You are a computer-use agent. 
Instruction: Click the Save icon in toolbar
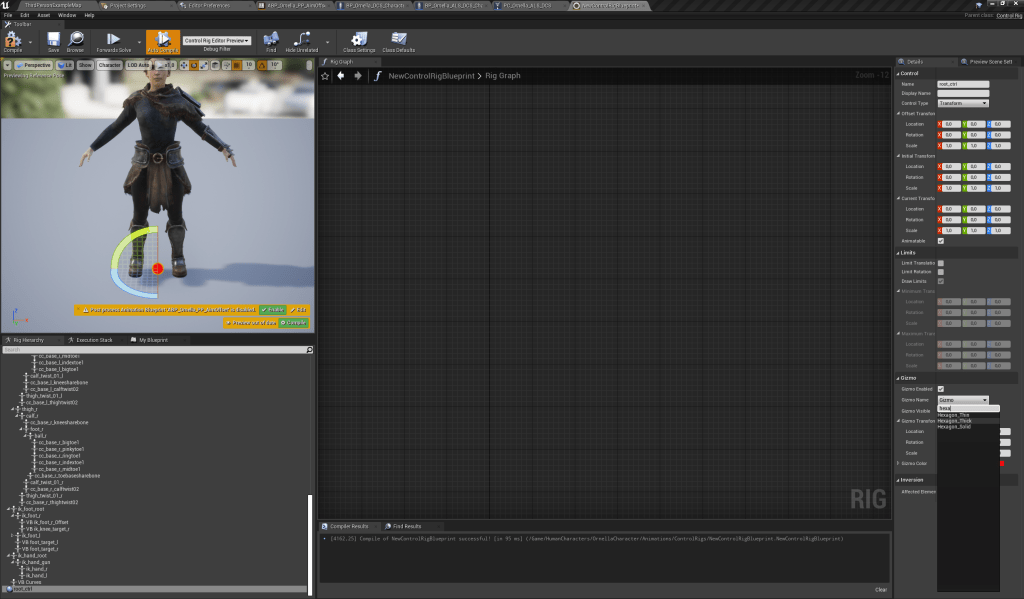click(53, 41)
